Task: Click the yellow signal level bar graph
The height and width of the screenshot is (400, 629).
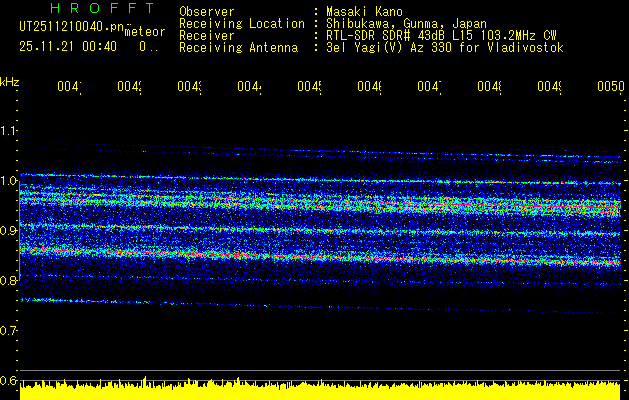Action: pyautogui.click(x=320, y=390)
